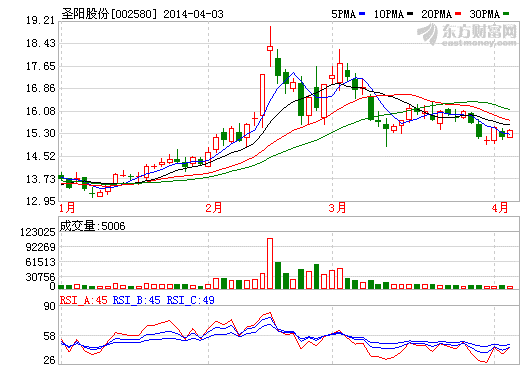Click the tallest red volume bar
520x365 pixels.
tap(270, 263)
